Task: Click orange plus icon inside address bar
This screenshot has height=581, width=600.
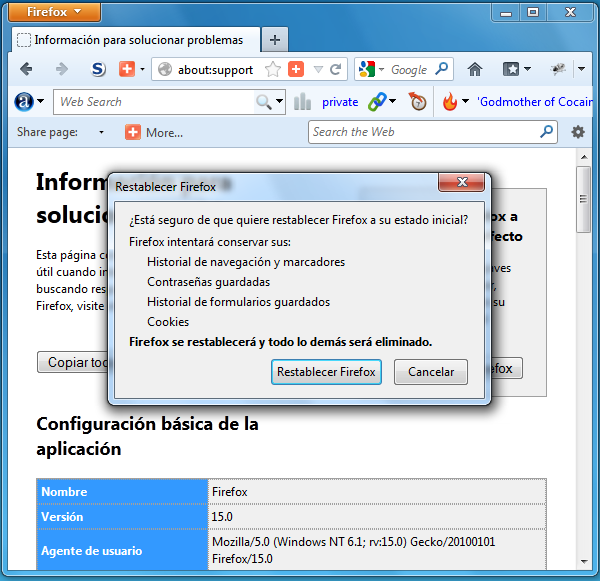Action: 296,69
